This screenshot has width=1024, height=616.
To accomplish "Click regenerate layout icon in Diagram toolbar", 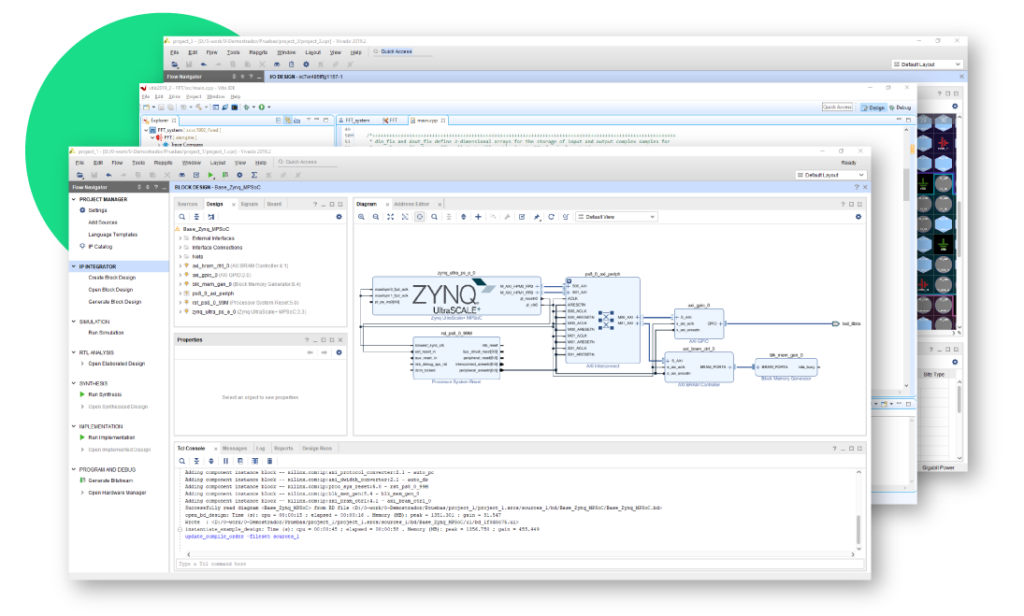I will point(551,217).
